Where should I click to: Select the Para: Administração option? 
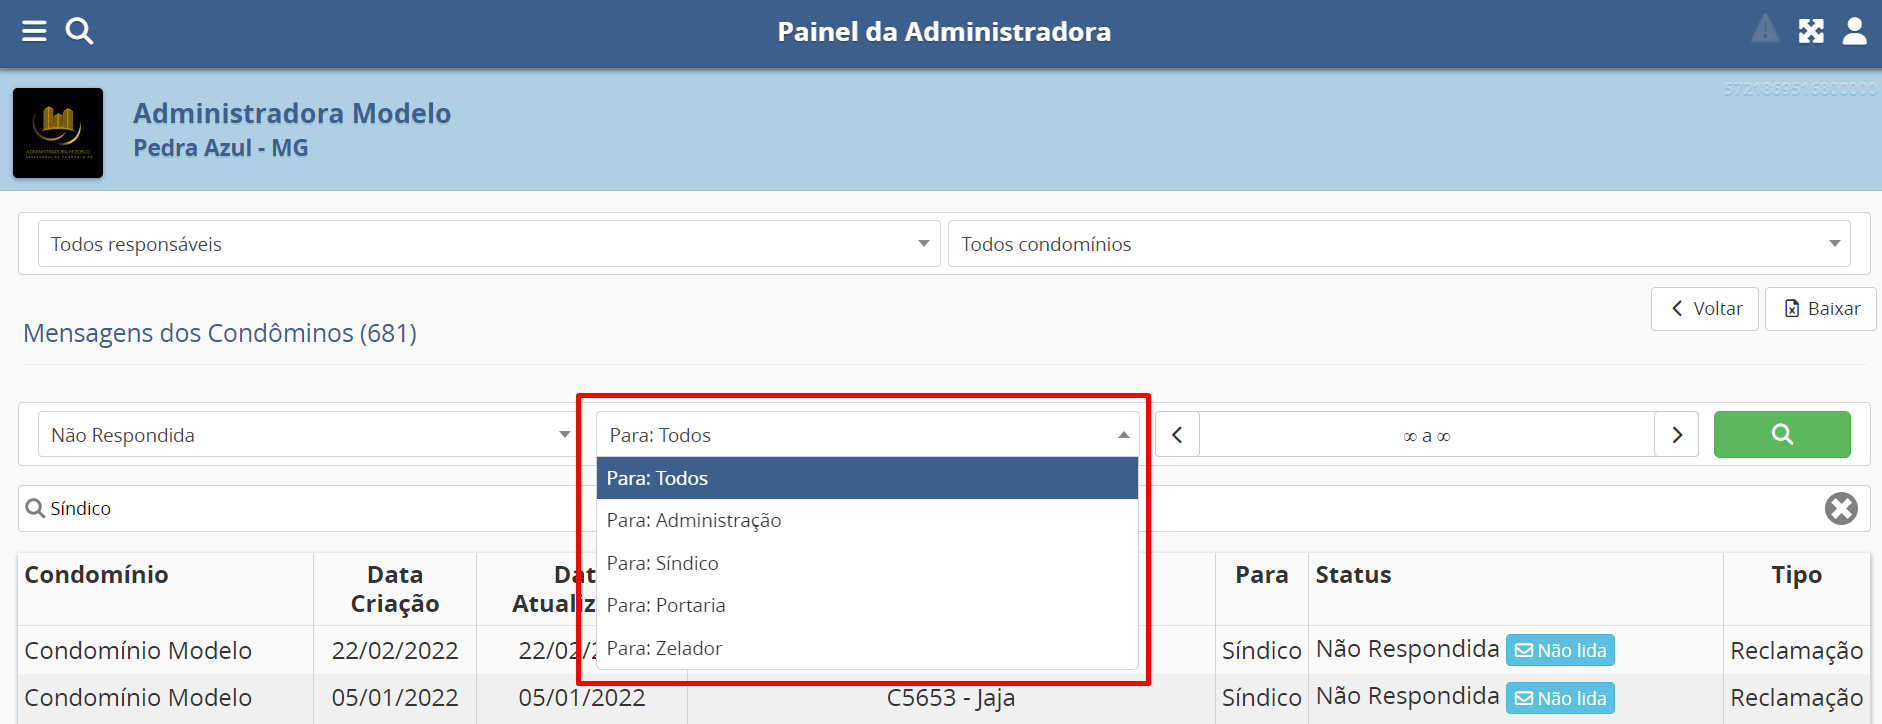coord(694,521)
